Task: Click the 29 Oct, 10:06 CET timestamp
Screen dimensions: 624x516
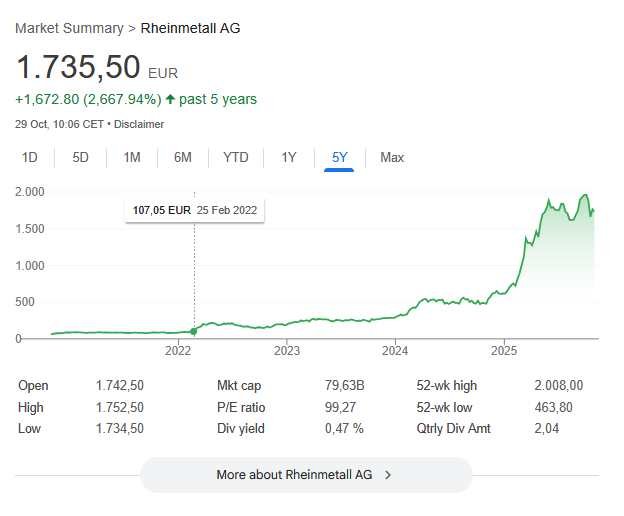Action: tap(59, 124)
